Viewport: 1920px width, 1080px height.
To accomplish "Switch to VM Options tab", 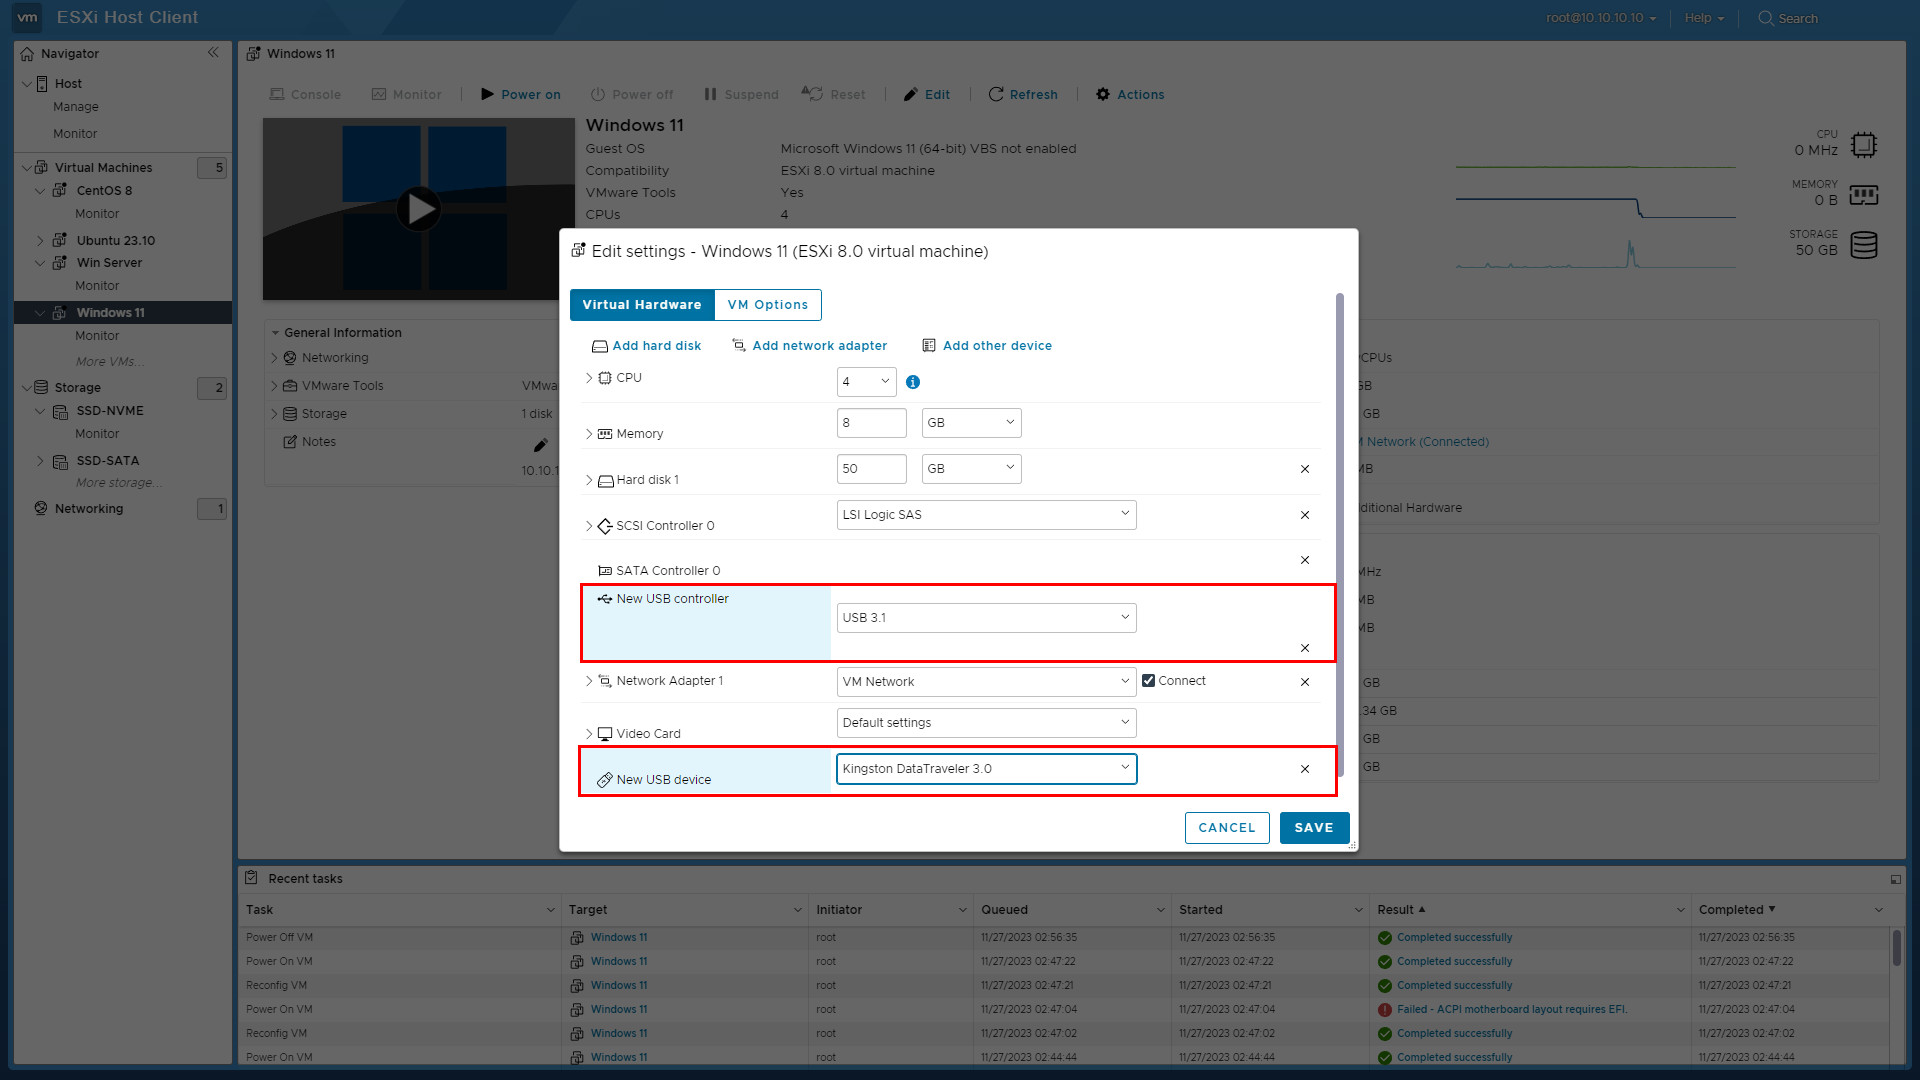I will (767, 305).
